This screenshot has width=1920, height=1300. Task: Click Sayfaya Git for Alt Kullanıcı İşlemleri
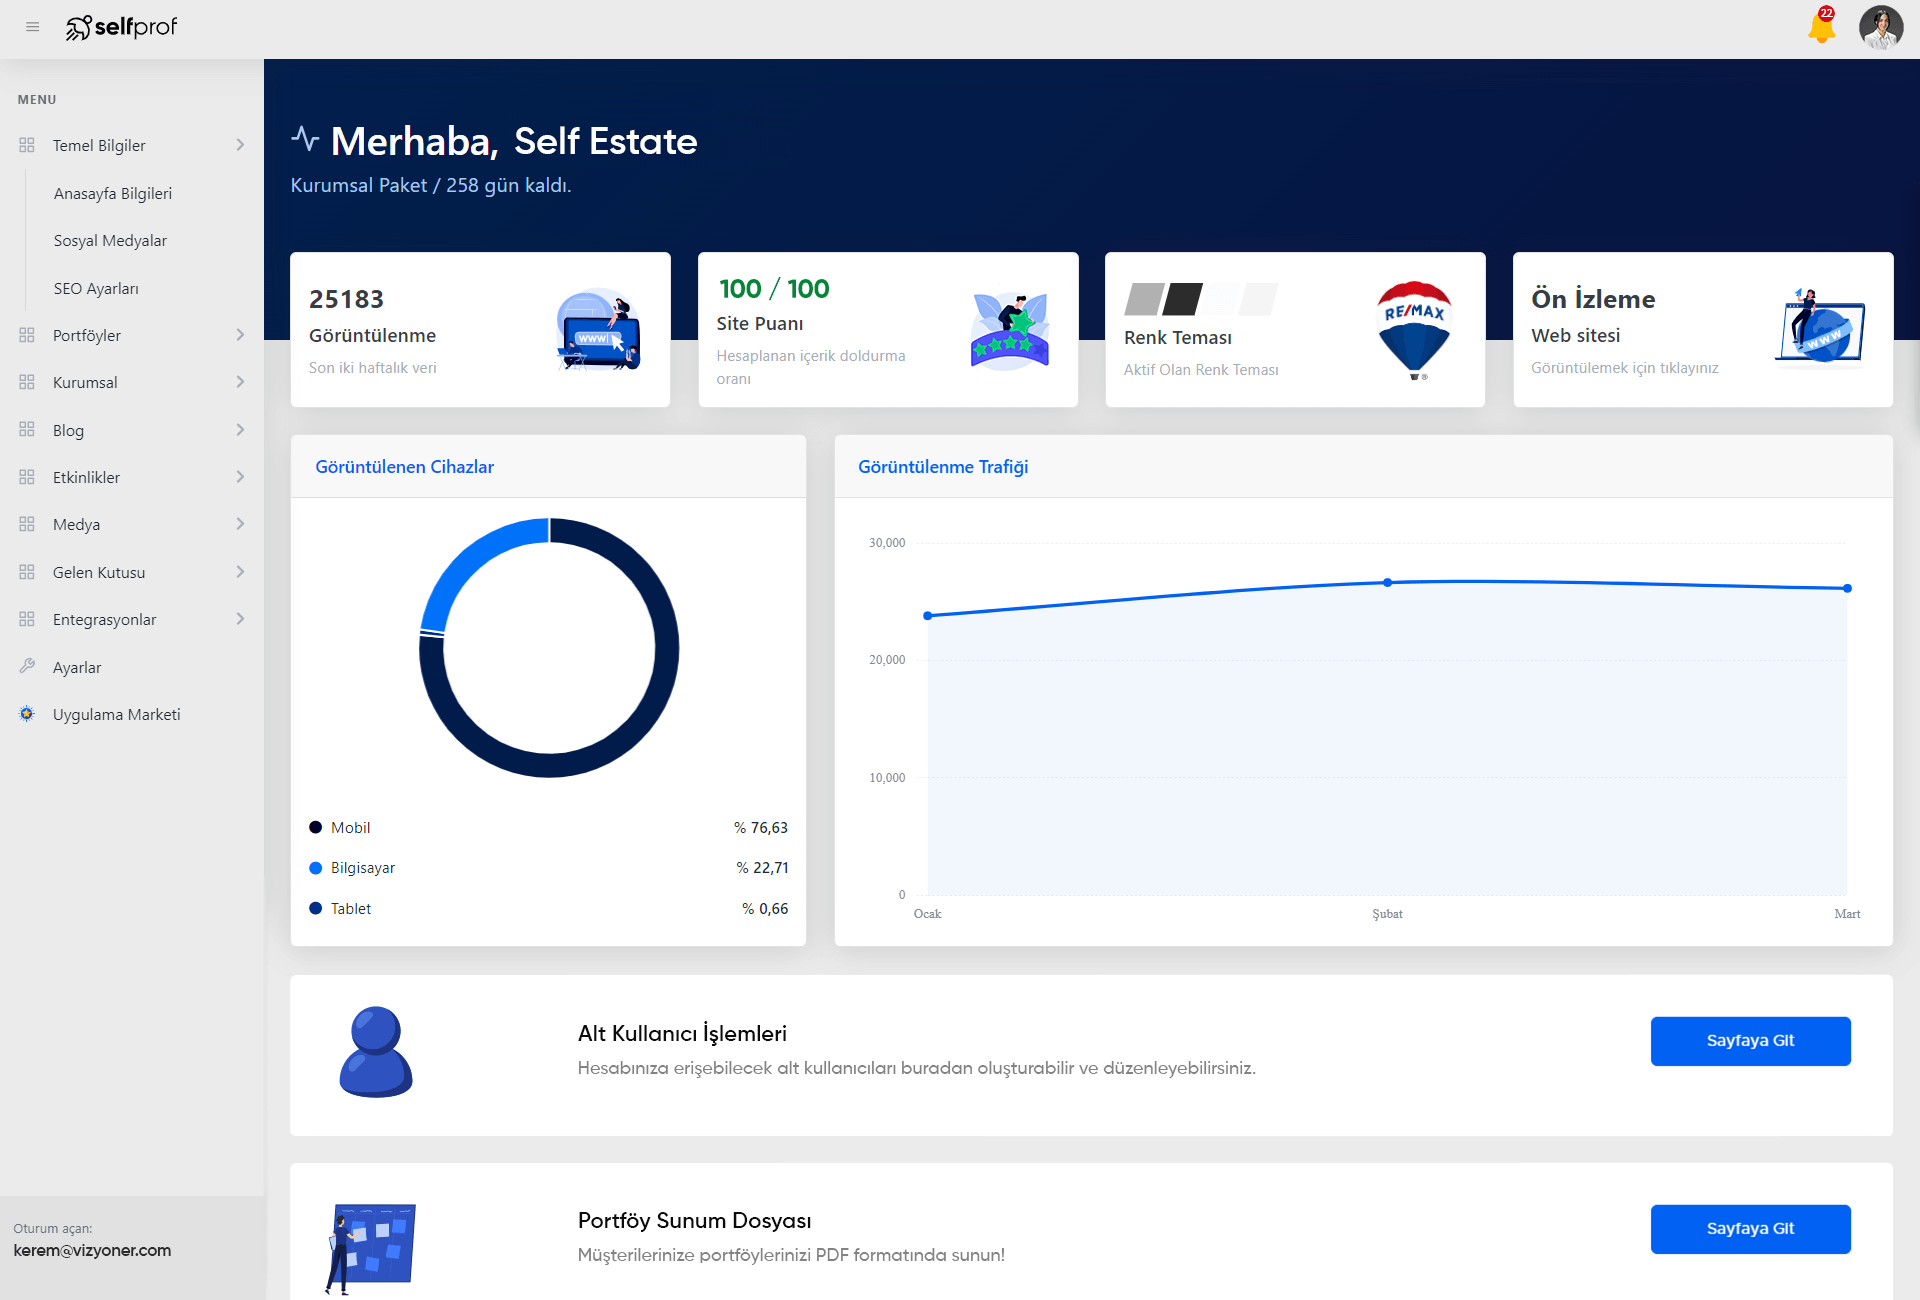click(x=1750, y=1041)
